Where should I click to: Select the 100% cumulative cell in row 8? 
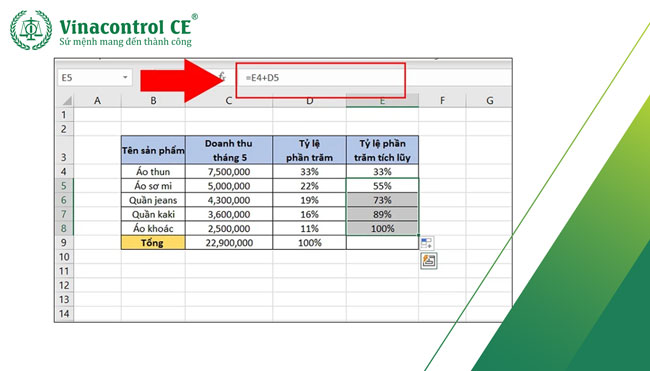pos(382,228)
